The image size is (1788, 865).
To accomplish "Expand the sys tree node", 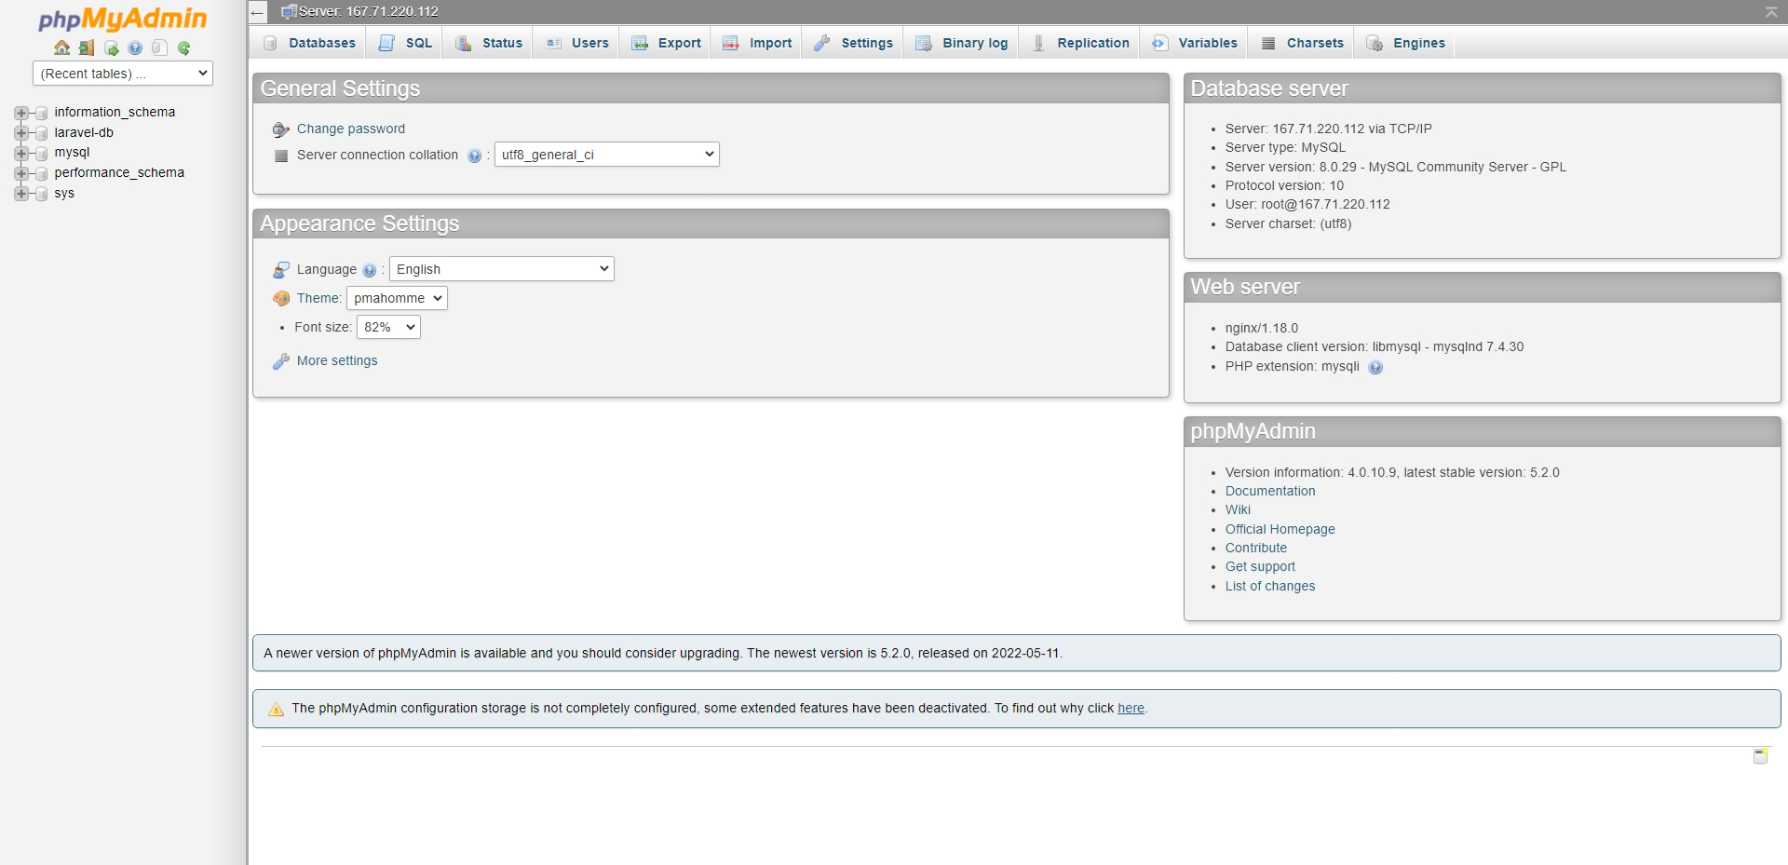I will pyautogui.click(x=21, y=194).
